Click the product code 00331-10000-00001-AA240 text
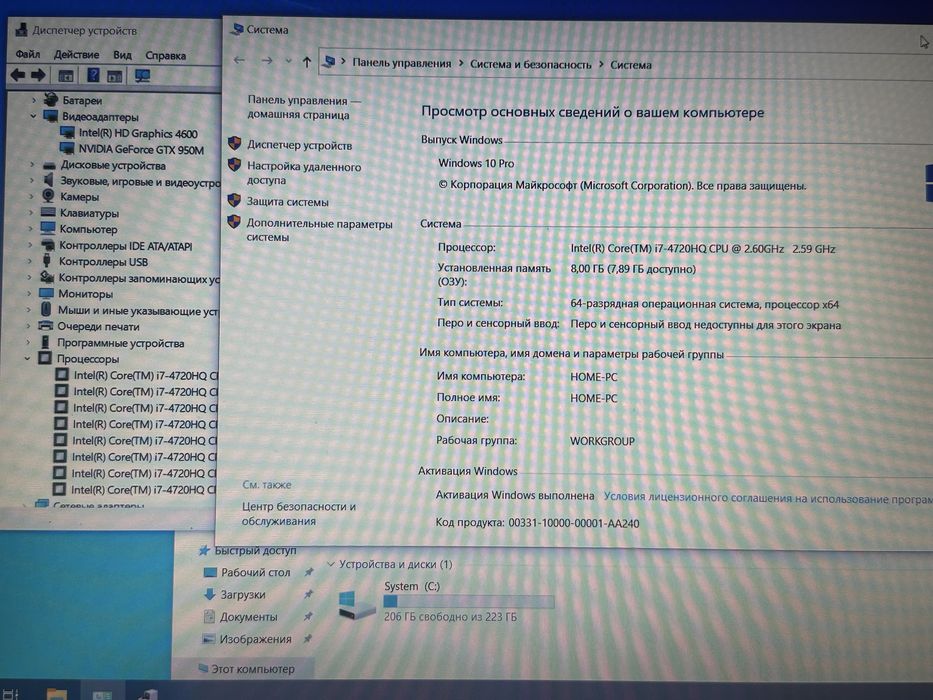The height and width of the screenshot is (700, 933). pyautogui.click(x=574, y=523)
